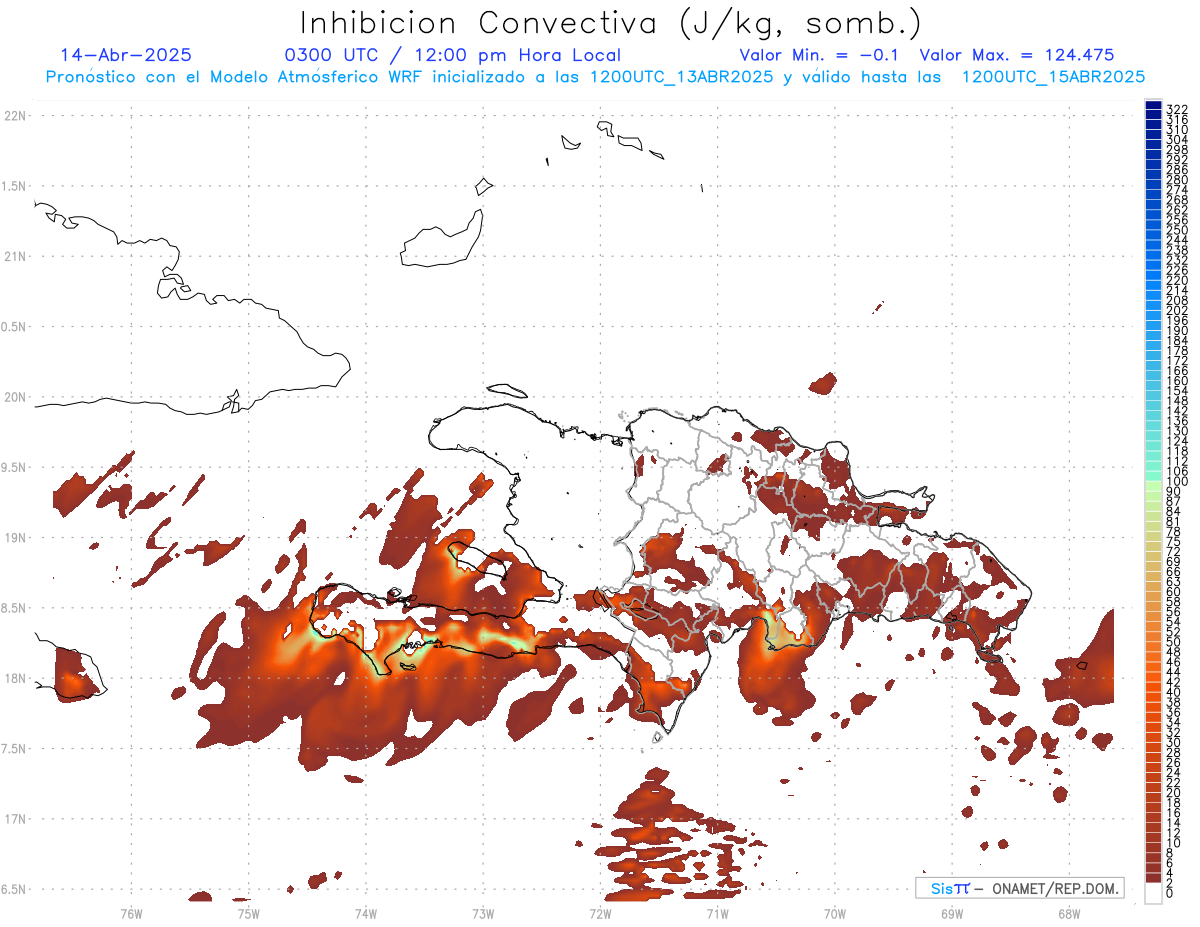Click the "0.5N" latitude label
This screenshot has width=1200, height=927.
(14, 326)
